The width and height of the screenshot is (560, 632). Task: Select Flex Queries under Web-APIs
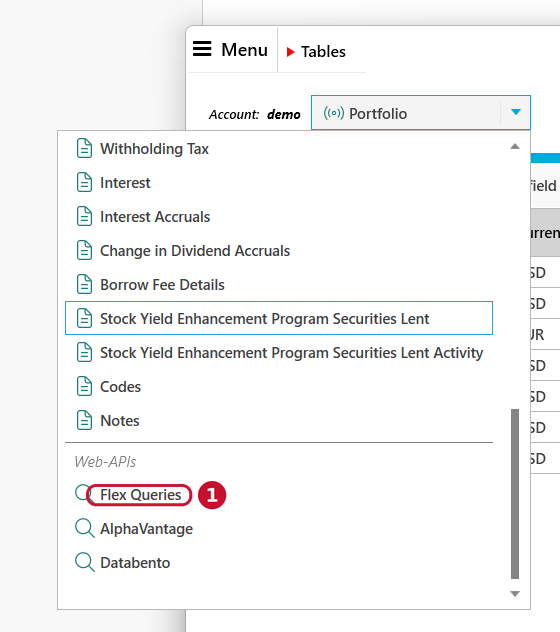click(141, 495)
